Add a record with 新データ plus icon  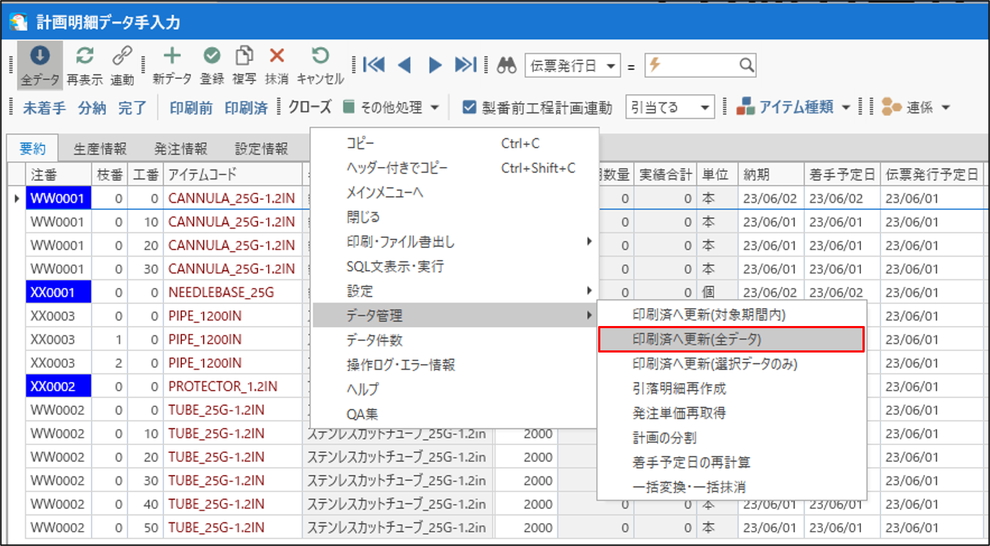tap(172, 56)
